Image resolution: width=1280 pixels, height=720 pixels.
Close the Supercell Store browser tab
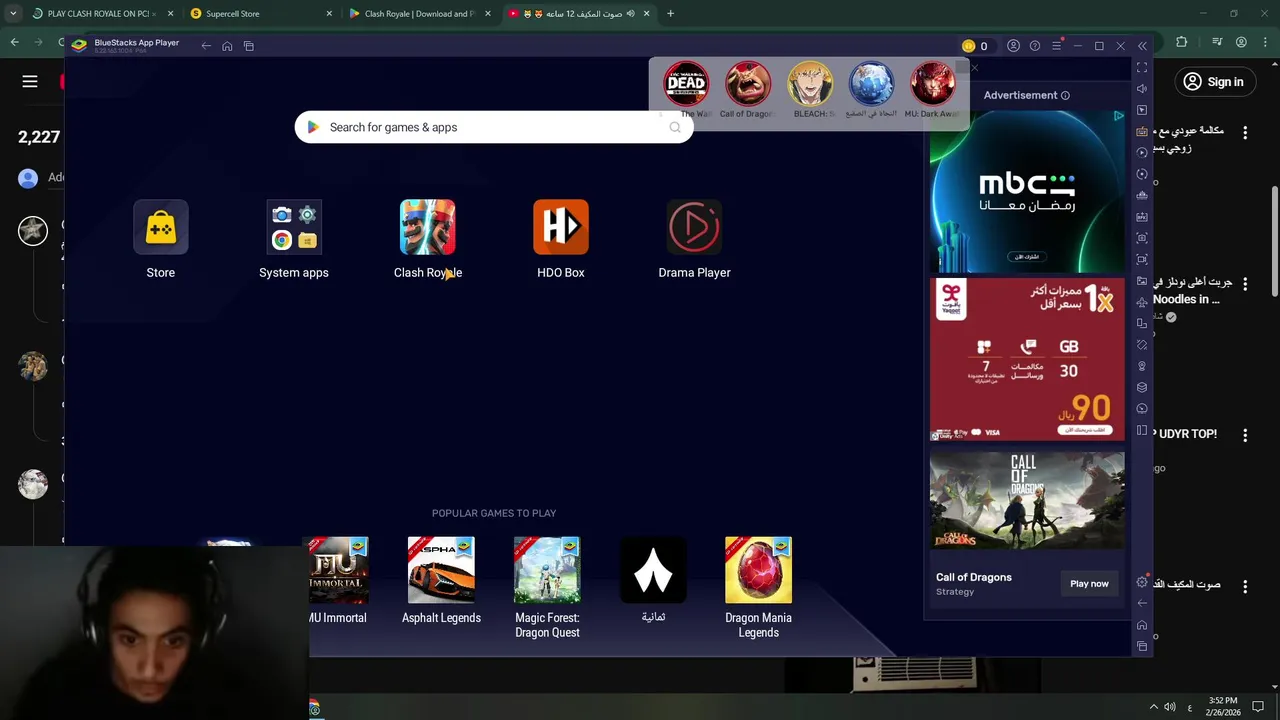330,14
